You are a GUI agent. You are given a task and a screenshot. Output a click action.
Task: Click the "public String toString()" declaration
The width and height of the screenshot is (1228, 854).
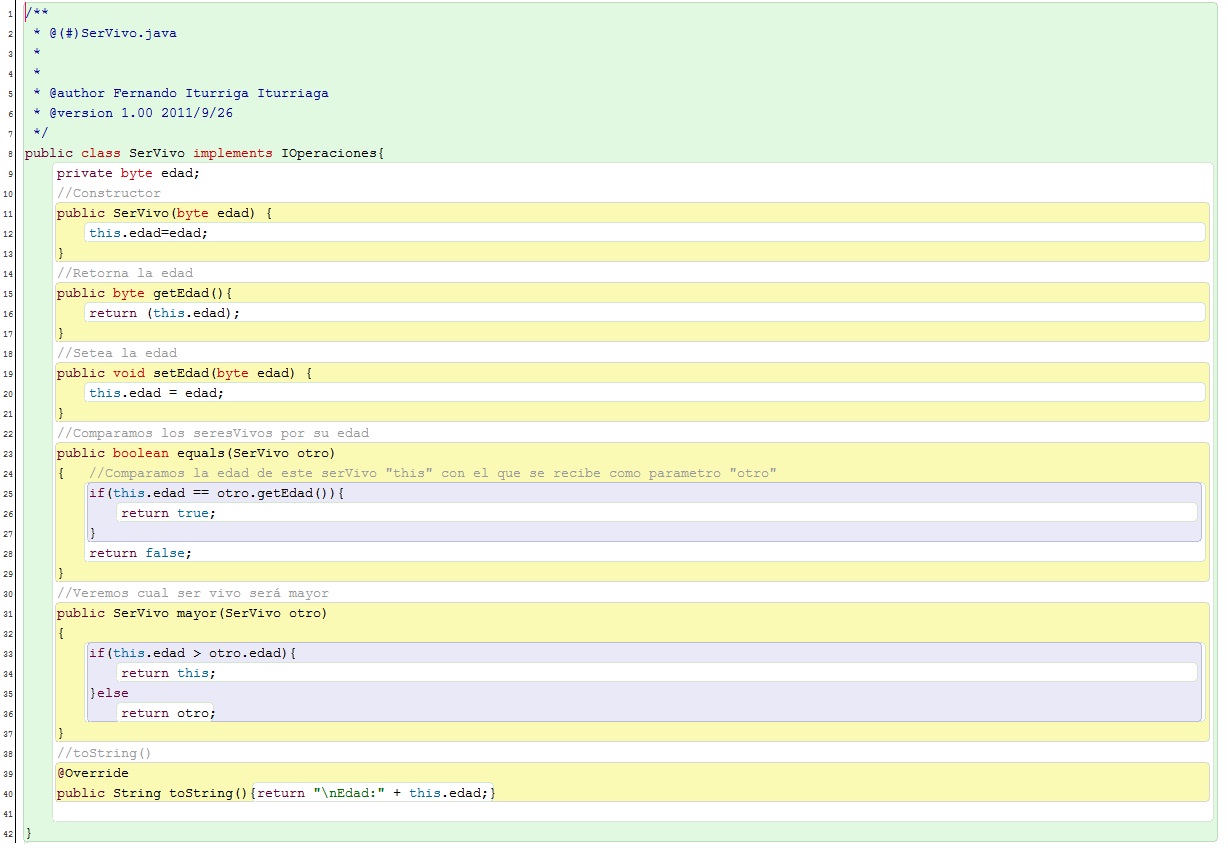[x=153, y=793]
